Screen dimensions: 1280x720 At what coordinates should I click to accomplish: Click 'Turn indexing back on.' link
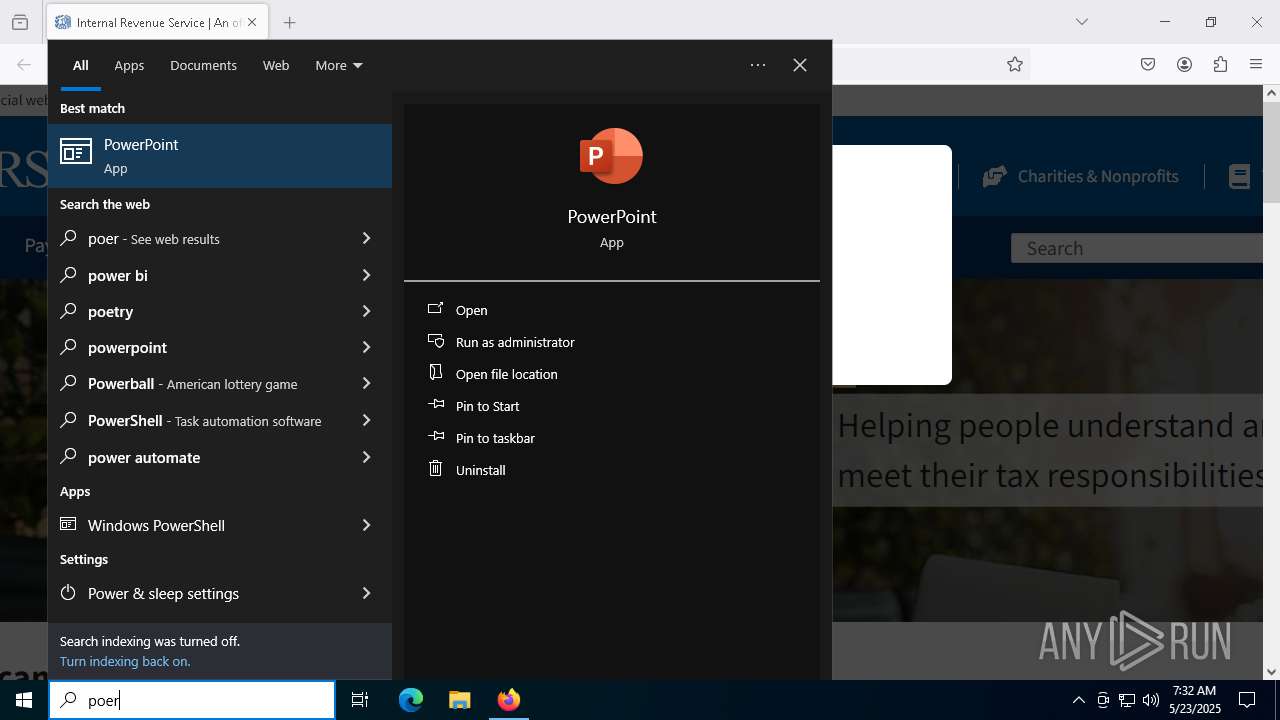(125, 661)
